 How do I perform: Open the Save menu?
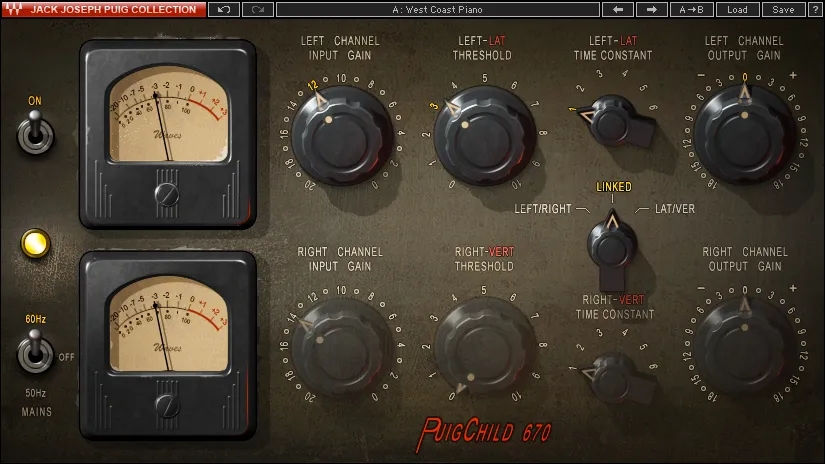[x=783, y=9]
